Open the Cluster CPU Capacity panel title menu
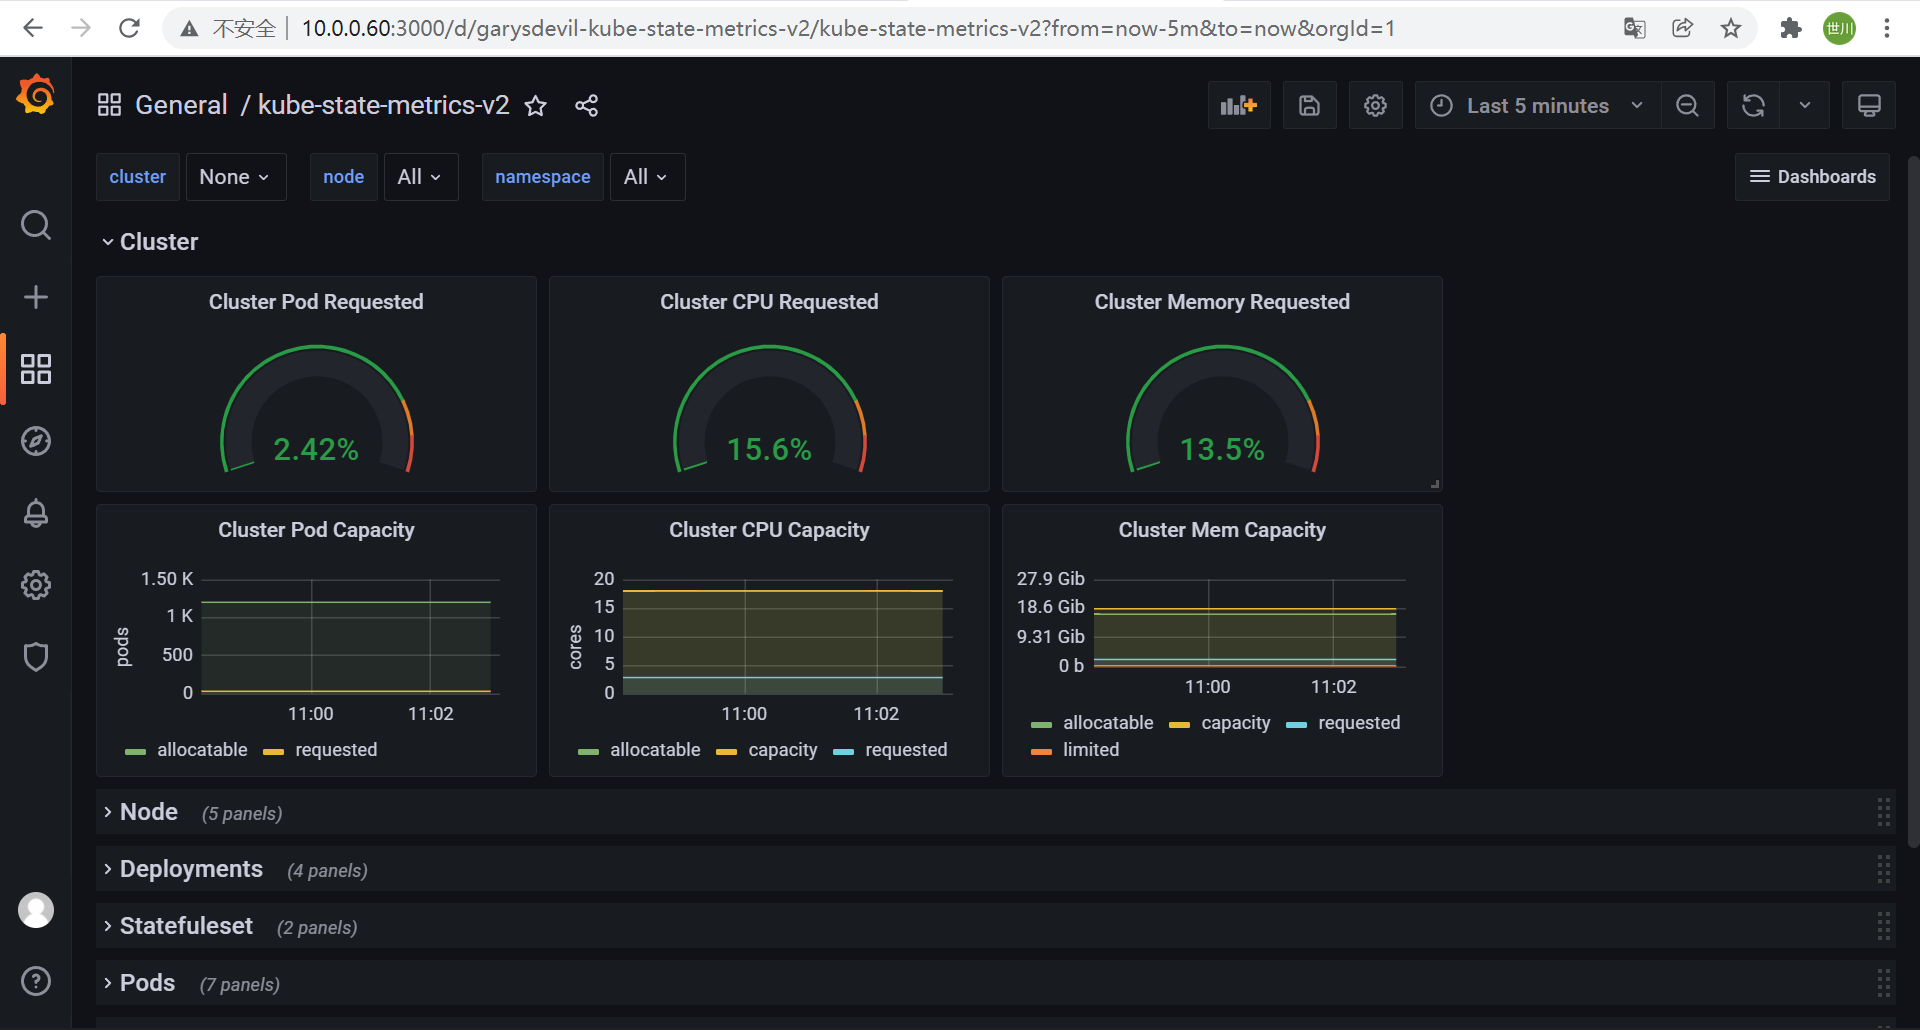The width and height of the screenshot is (1920, 1030). (769, 530)
